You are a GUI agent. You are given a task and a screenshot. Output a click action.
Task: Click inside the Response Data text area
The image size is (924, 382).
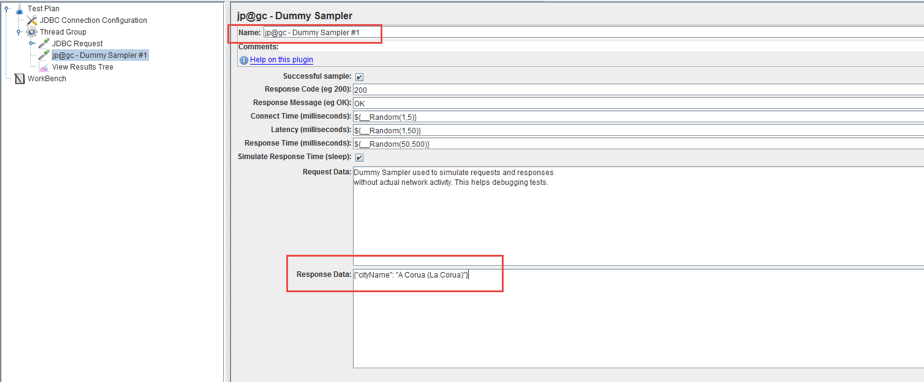638,319
